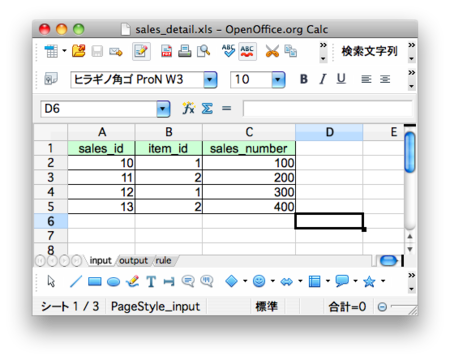450x360 pixels.
Task: Click the Save floppy disk icon
Action: tap(97, 51)
